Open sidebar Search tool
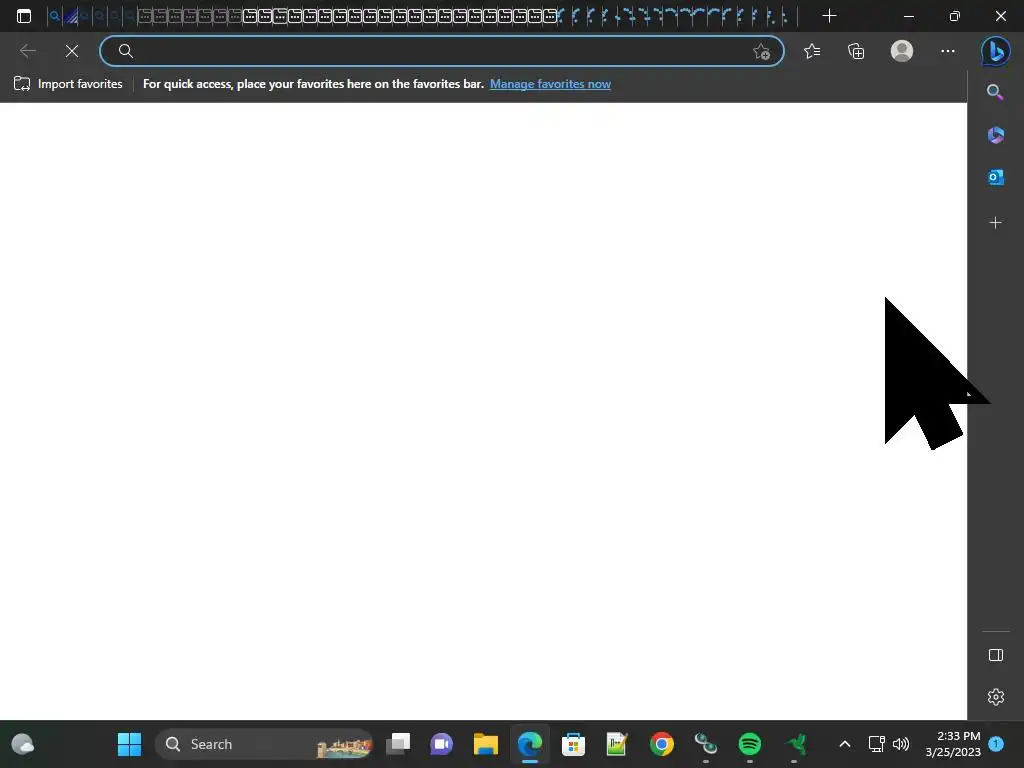Viewport: 1024px width, 768px height. (995, 92)
